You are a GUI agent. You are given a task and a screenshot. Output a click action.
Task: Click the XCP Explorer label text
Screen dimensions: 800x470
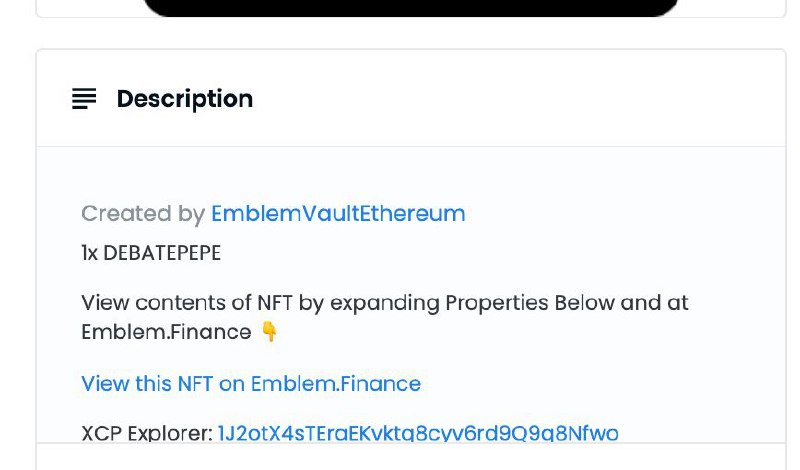point(147,433)
